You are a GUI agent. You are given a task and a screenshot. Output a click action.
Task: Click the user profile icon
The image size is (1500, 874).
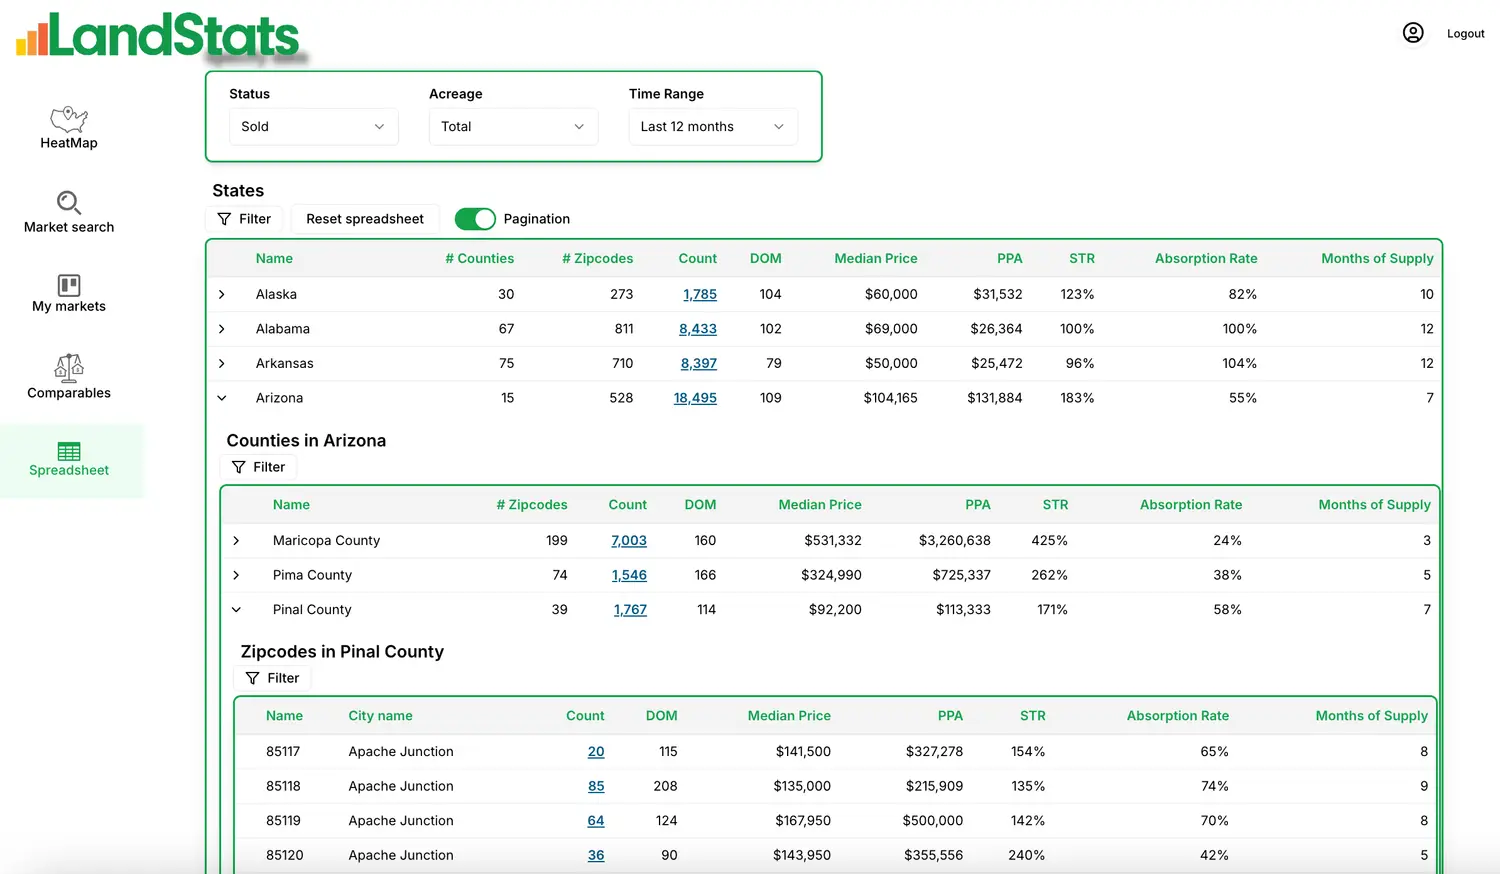click(x=1413, y=33)
